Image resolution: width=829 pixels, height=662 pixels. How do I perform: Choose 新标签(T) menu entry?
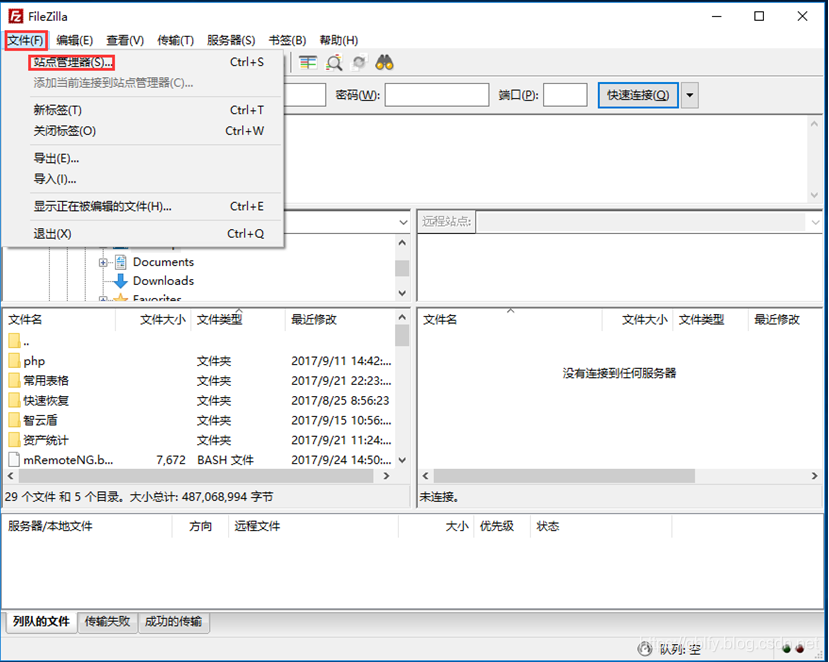pyautogui.click(x=144, y=110)
